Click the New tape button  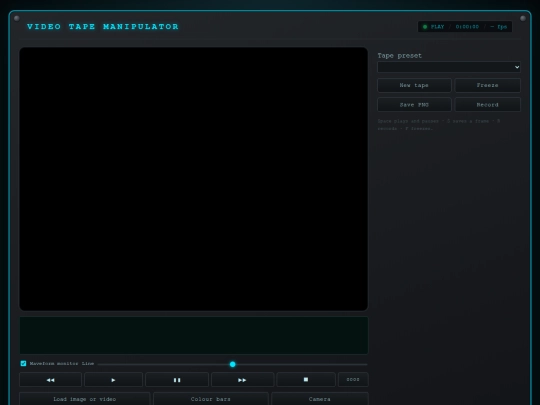[x=414, y=85]
